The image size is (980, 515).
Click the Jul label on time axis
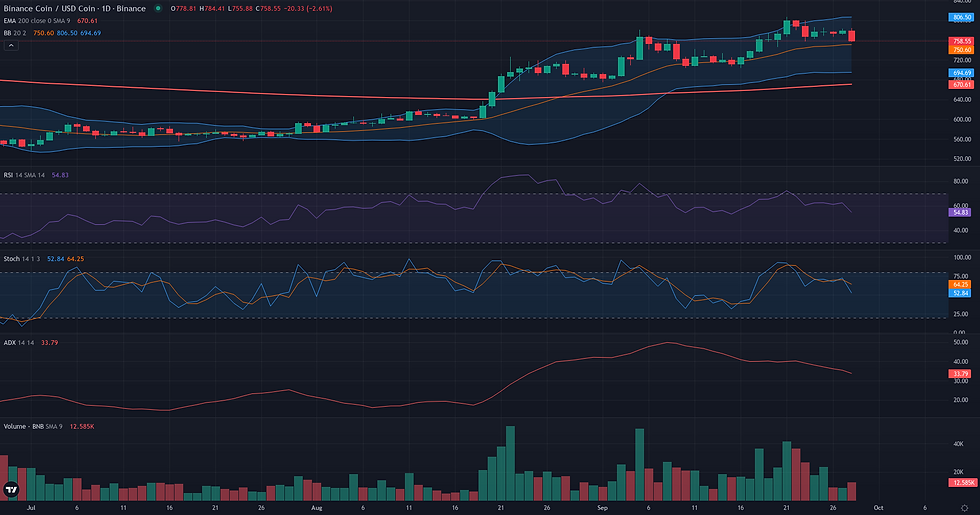[31, 508]
